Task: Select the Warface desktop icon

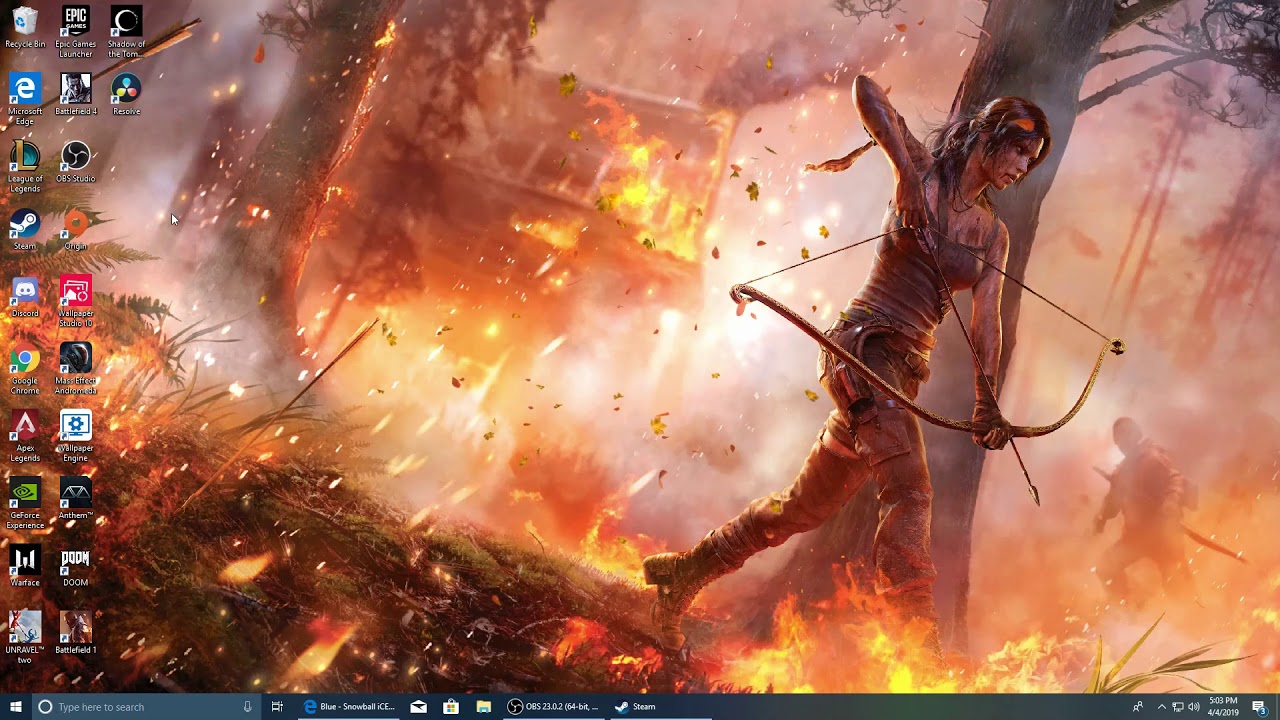Action: point(25,566)
